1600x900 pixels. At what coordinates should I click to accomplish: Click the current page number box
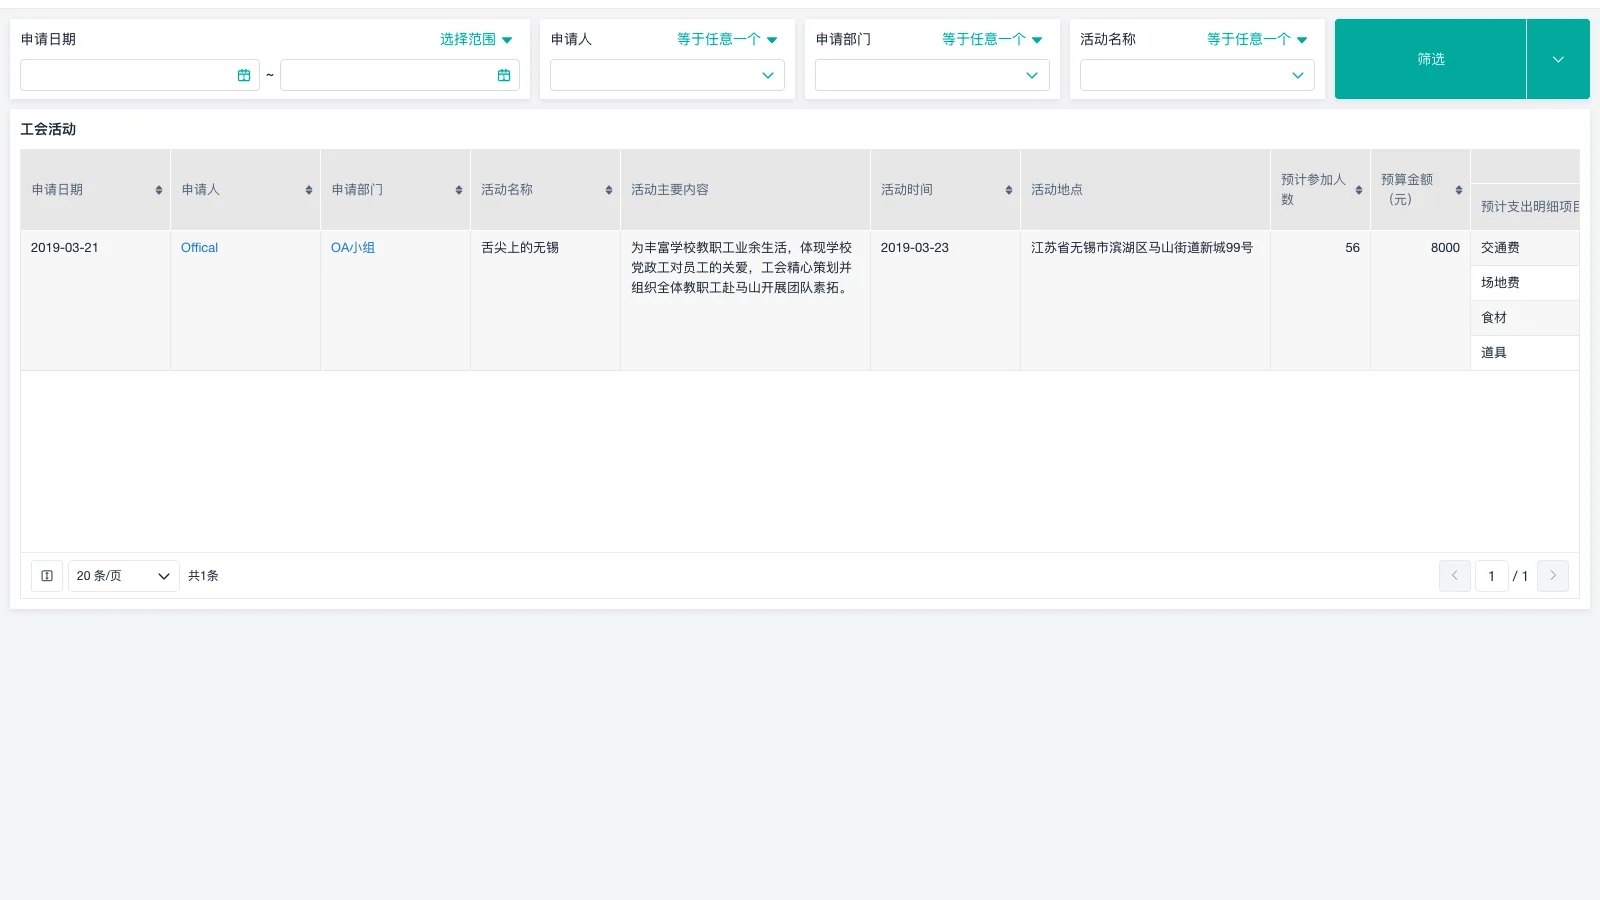[x=1491, y=576]
